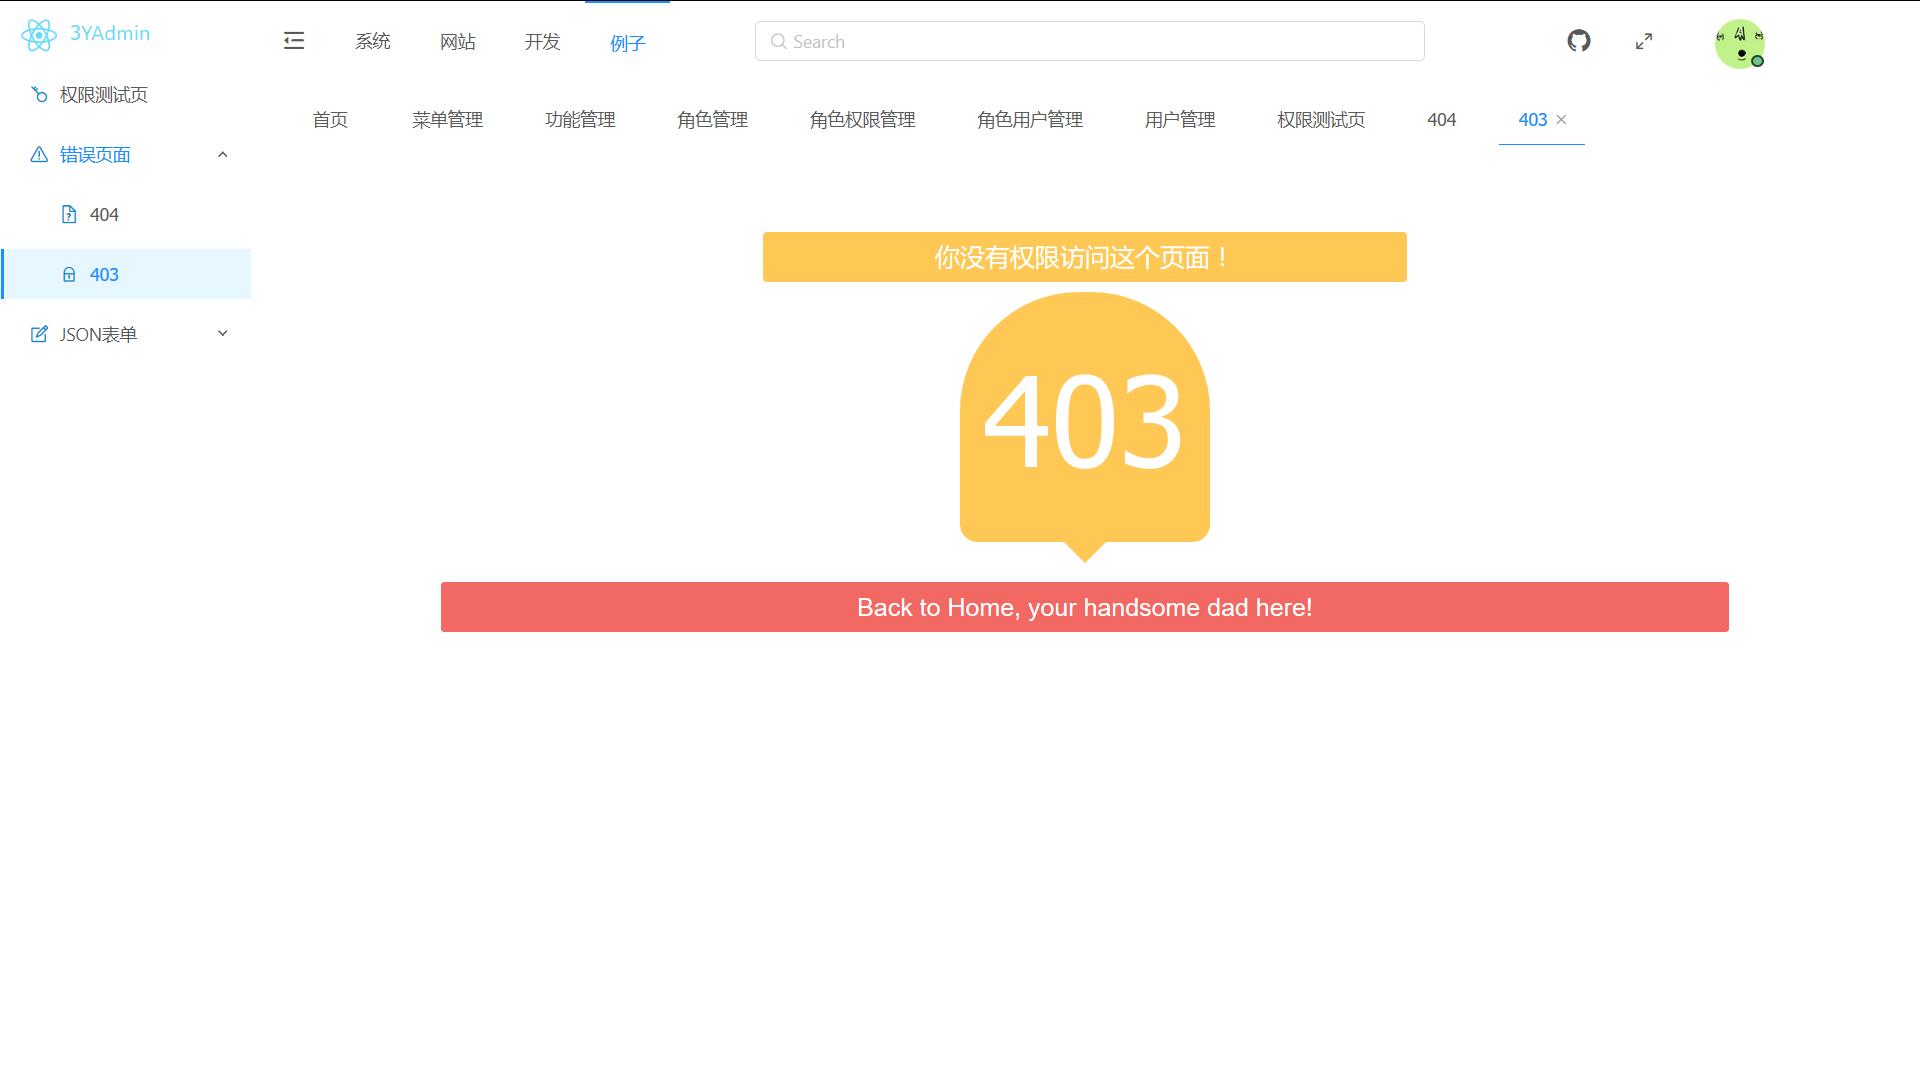This screenshot has height=1080, width=1920.
Task: Close the 403 tab
Action: [1561, 120]
